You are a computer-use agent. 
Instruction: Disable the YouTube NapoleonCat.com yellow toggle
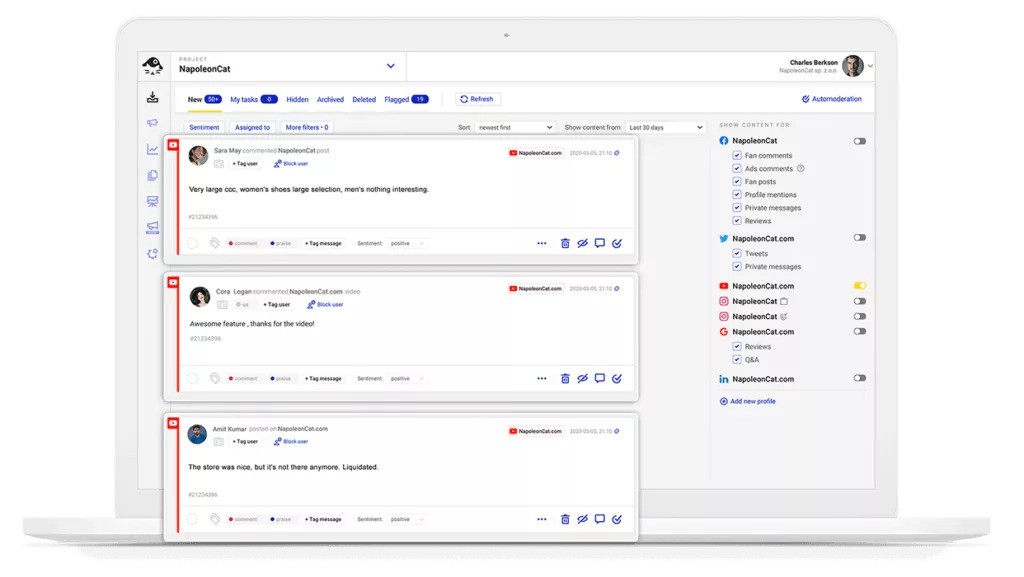[x=859, y=286]
